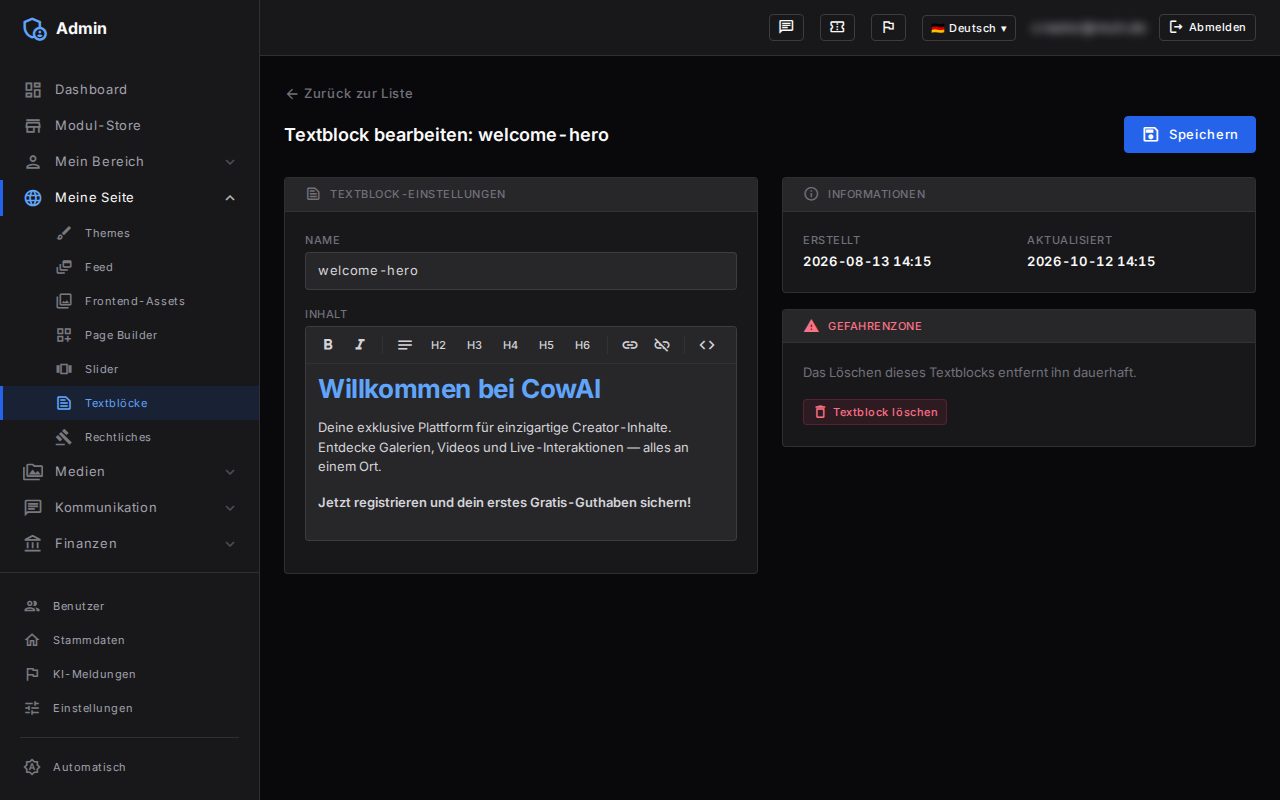The height and width of the screenshot is (800, 1280).
Task: Open Page Builder submenu item
Action: 130,335
